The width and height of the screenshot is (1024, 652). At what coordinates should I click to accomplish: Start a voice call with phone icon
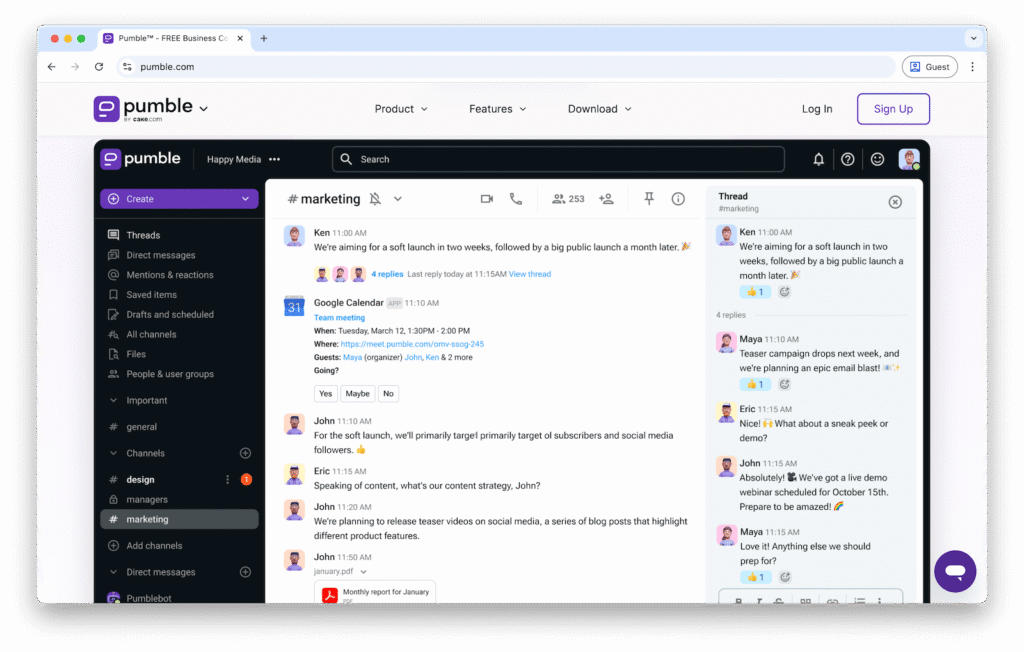(x=516, y=199)
